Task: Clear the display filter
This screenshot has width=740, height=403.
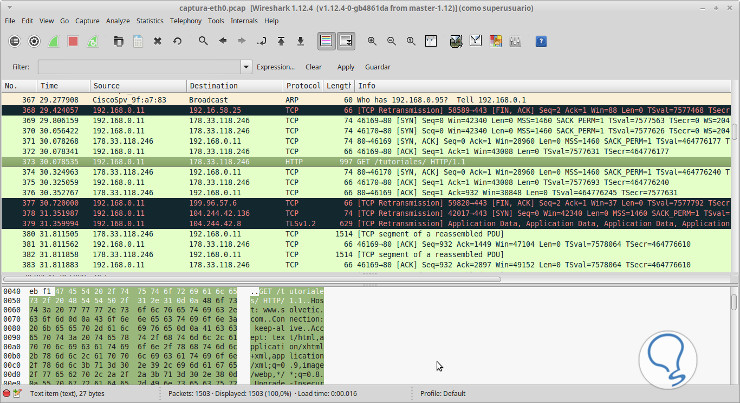Action: coord(313,67)
